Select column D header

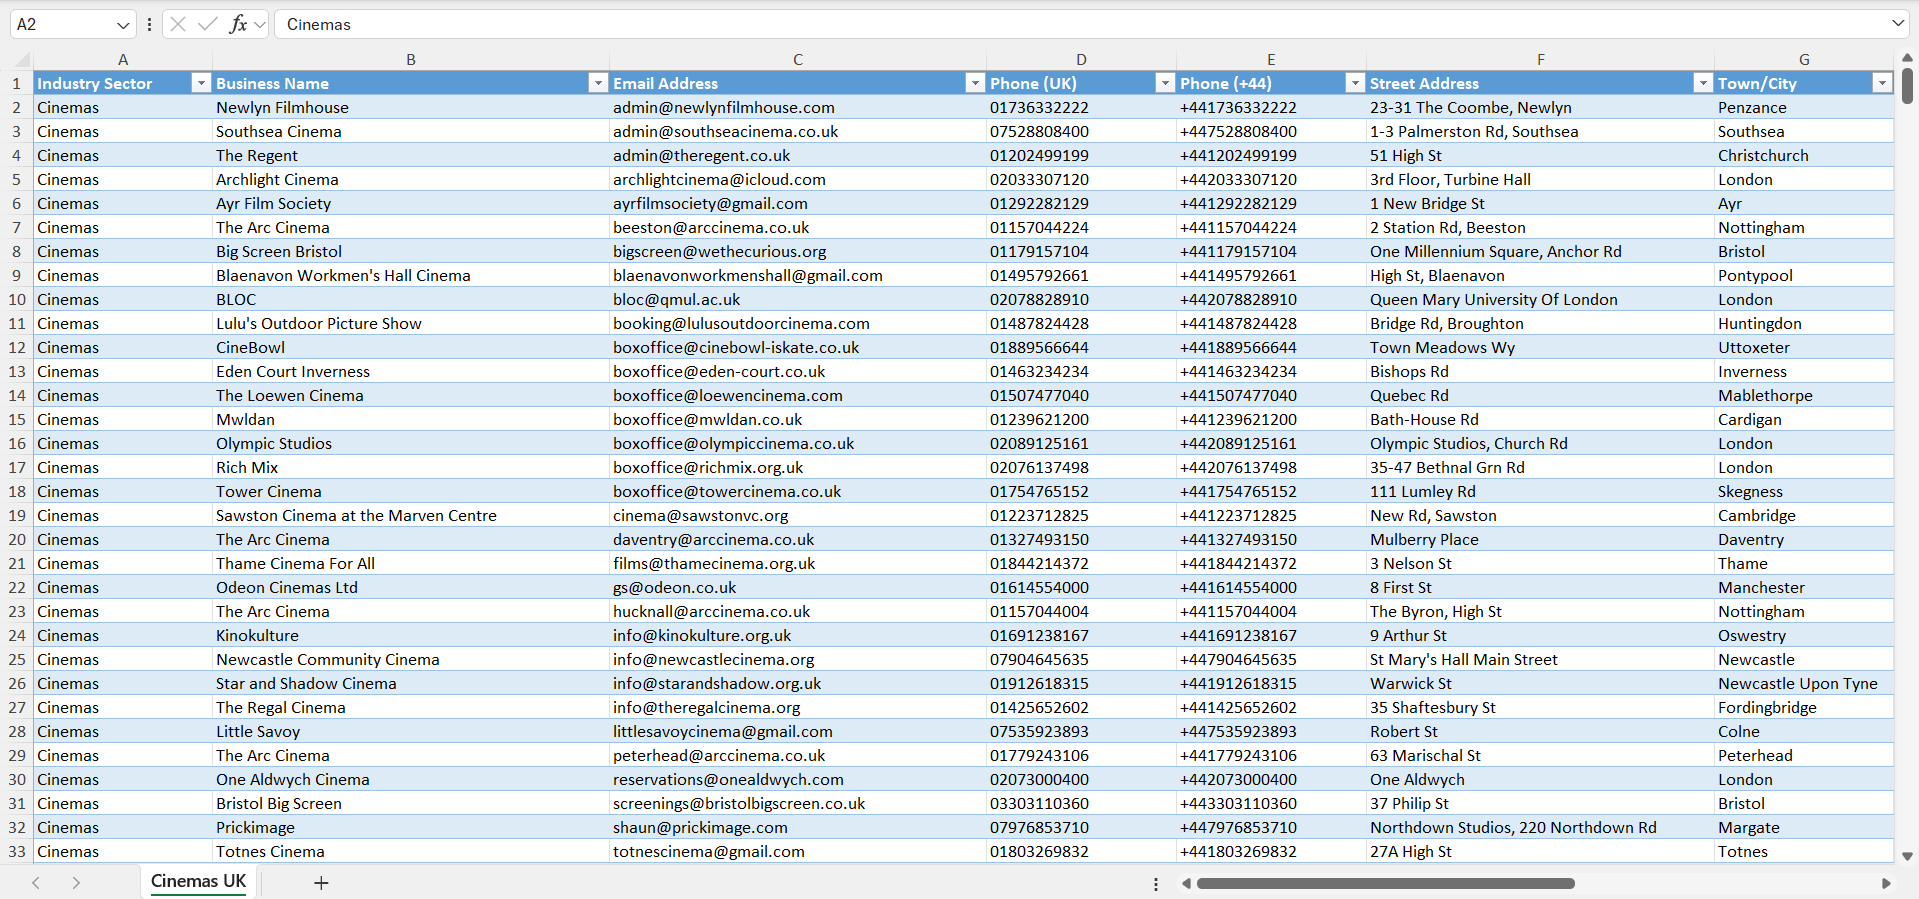[1081, 60]
